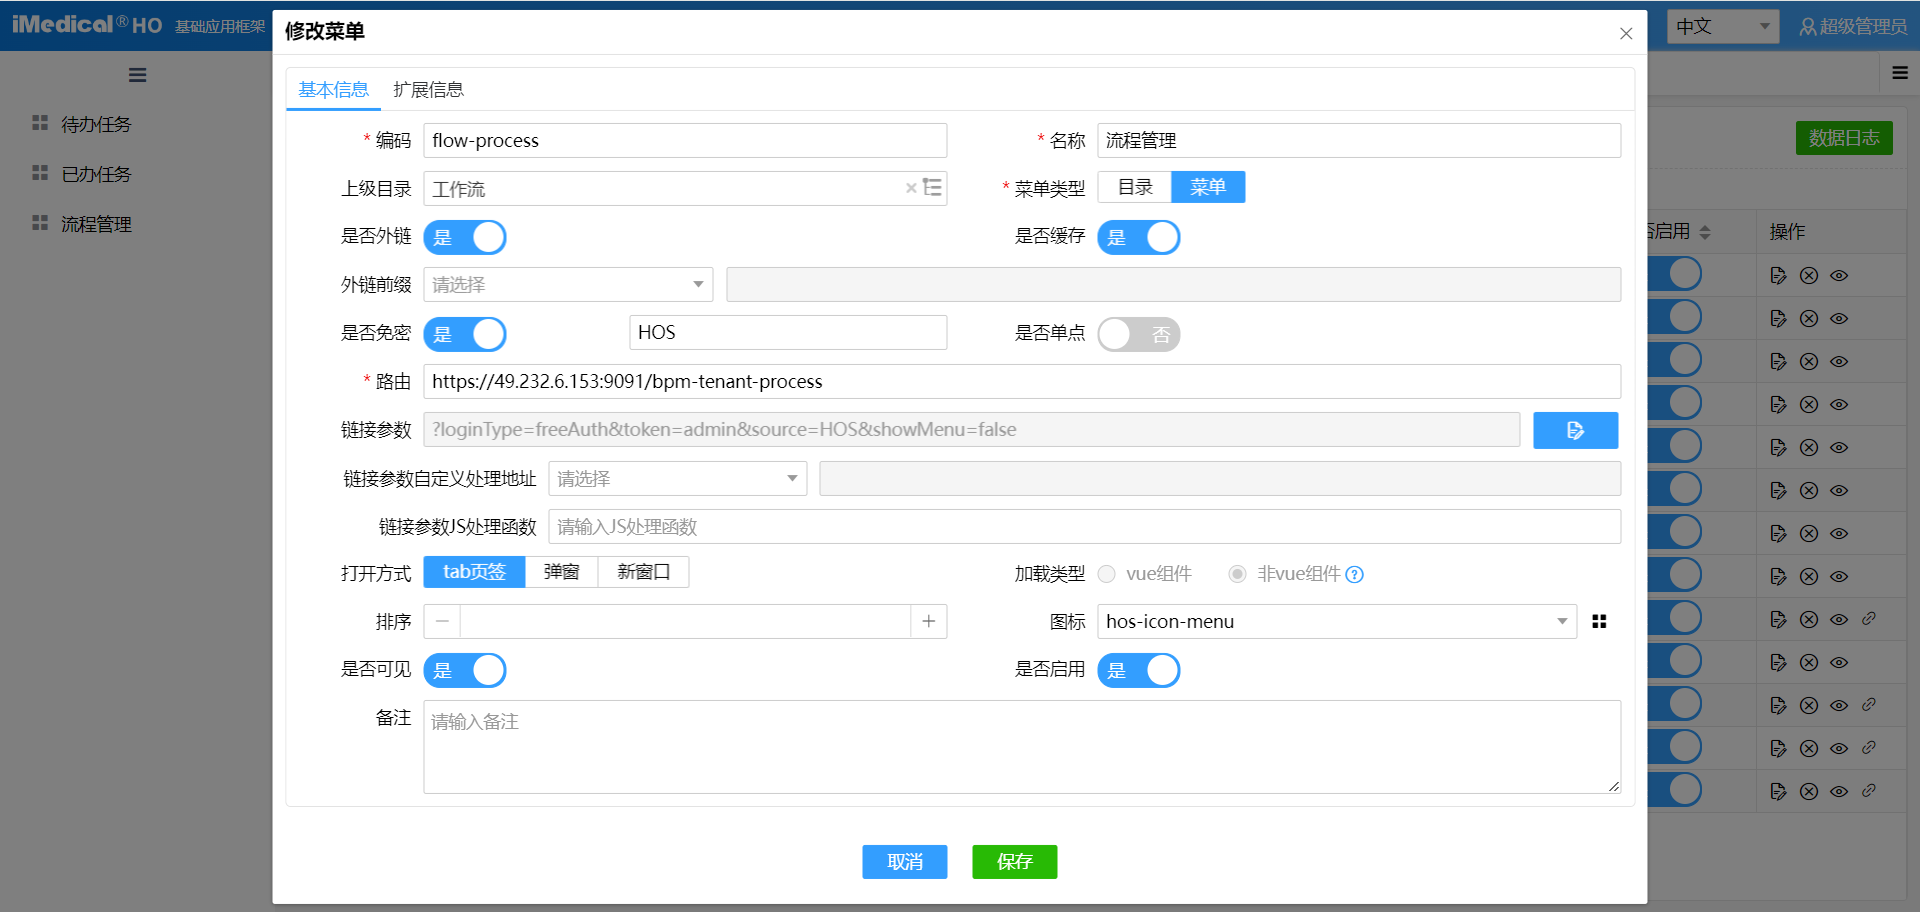Click the minus button in 排序 stepper
Image resolution: width=1920 pixels, height=912 pixels.
[x=442, y=622]
